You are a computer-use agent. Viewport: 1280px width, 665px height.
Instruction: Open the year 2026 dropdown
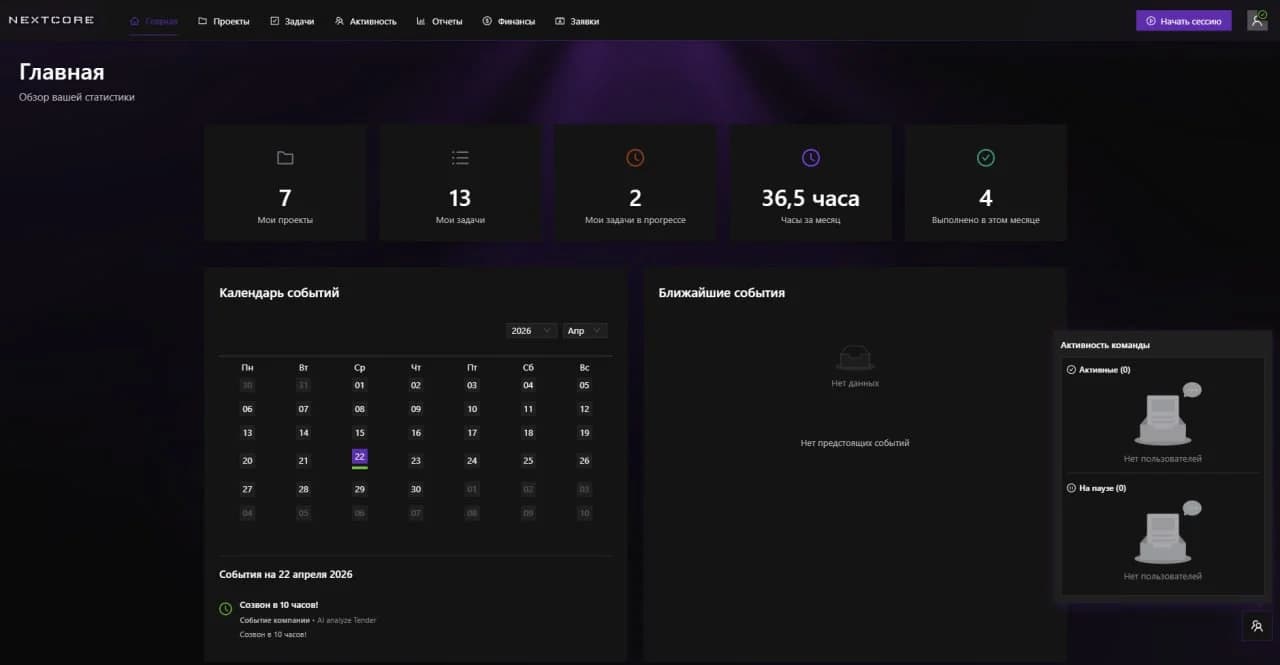click(x=531, y=331)
